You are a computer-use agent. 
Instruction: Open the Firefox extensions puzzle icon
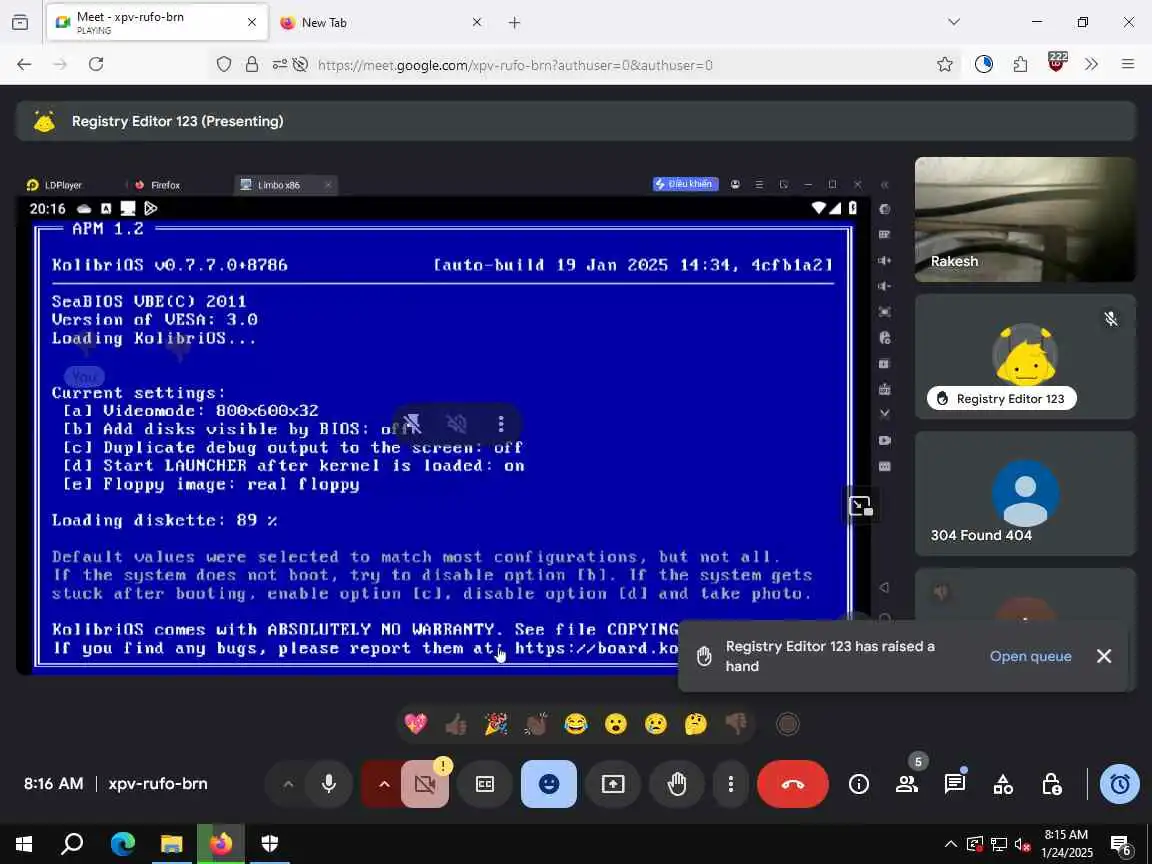click(1020, 65)
